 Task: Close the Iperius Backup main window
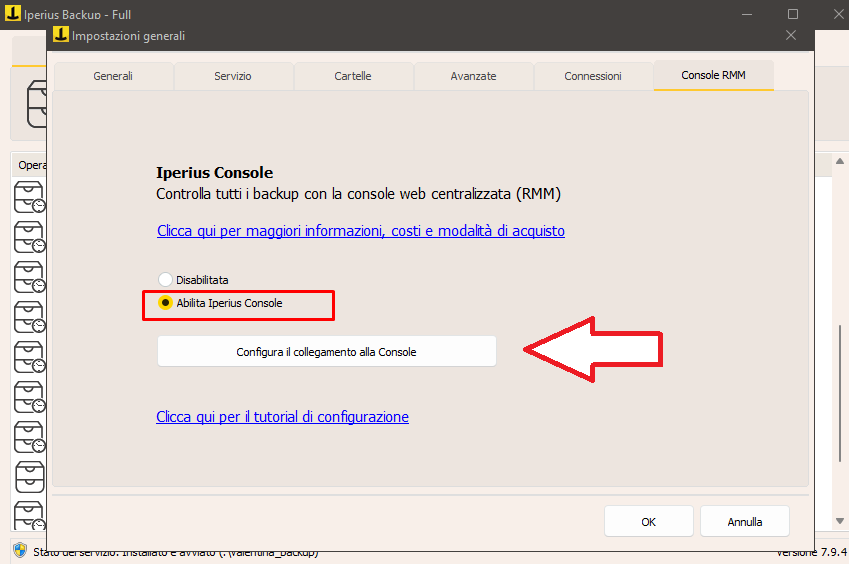[x=839, y=14]
